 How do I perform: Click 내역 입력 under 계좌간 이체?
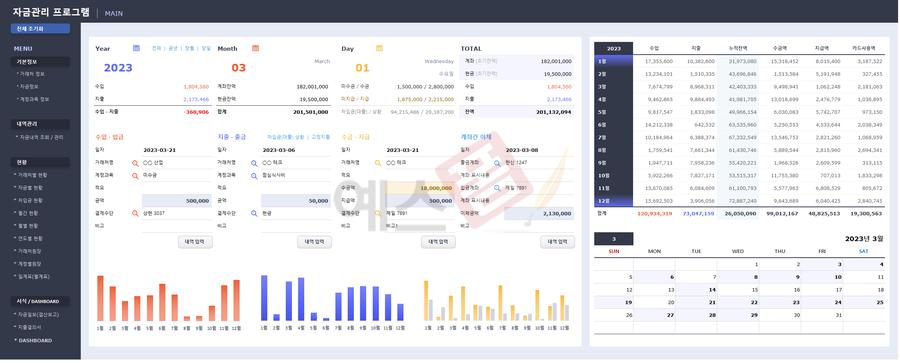tap(557, 242)
